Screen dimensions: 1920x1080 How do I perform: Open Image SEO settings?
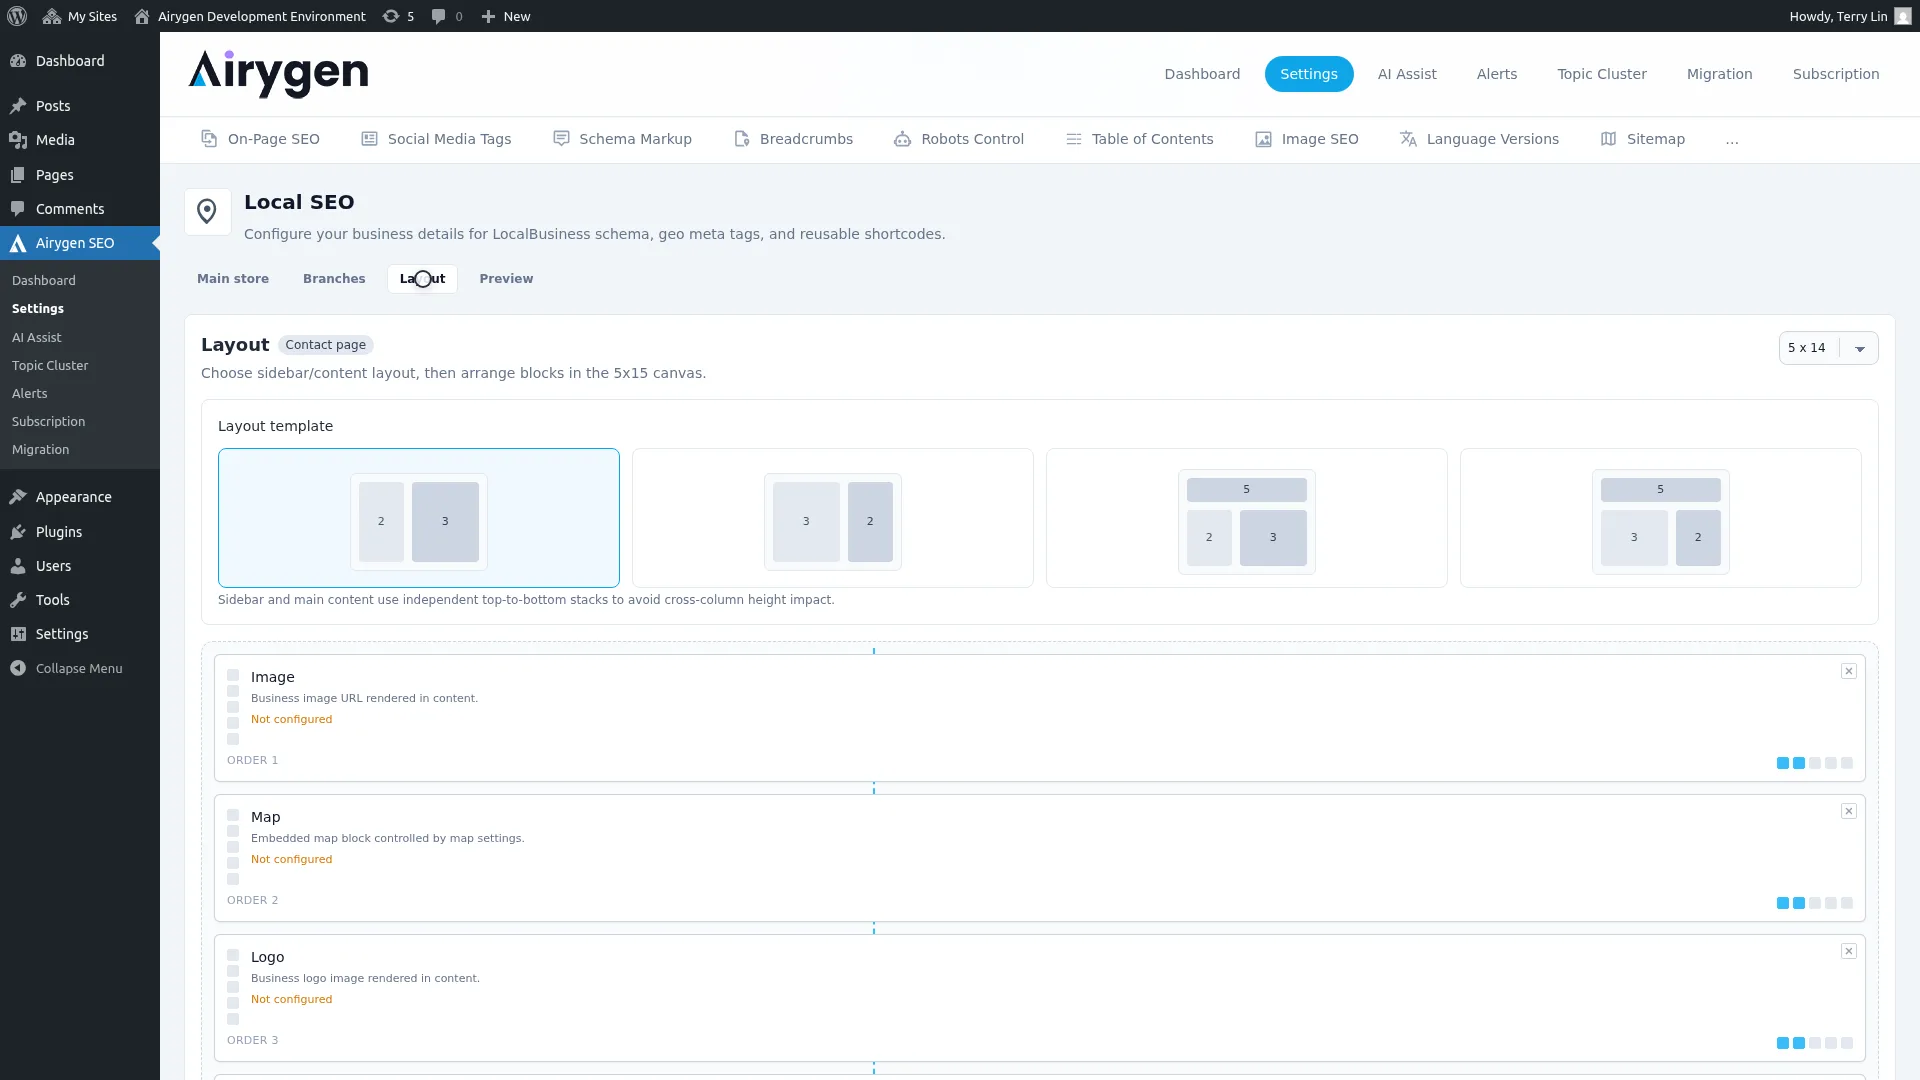coord(1306,139)
